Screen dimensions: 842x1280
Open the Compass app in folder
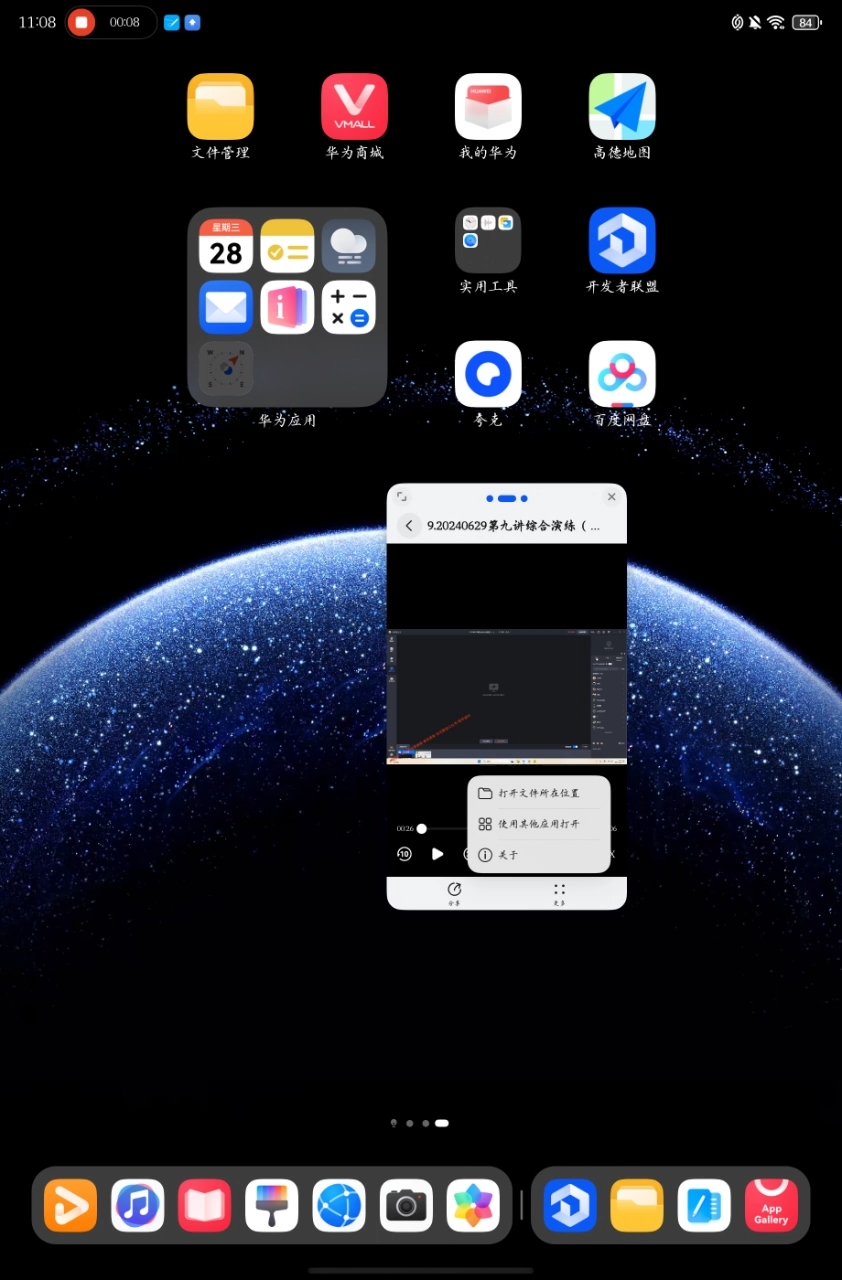(226, 368)
